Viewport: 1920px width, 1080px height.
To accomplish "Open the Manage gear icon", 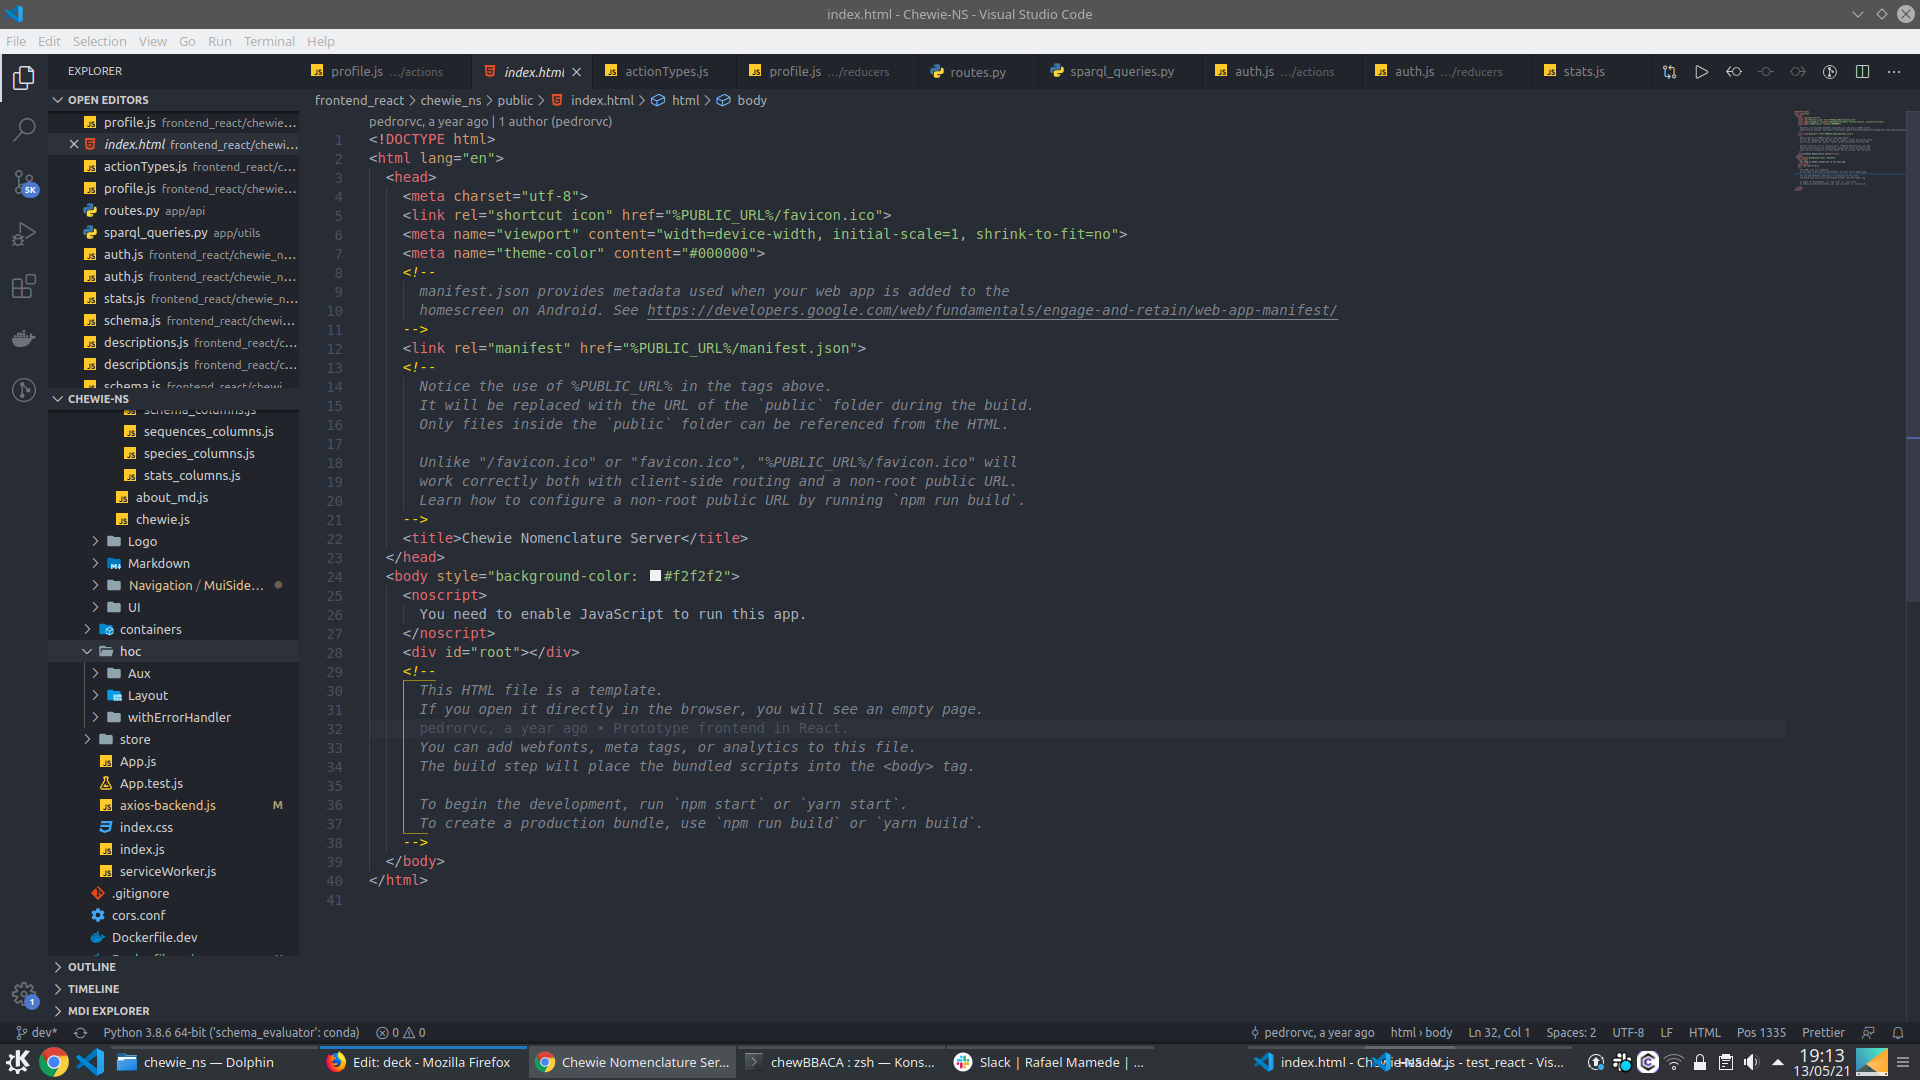I will (24, 994).
